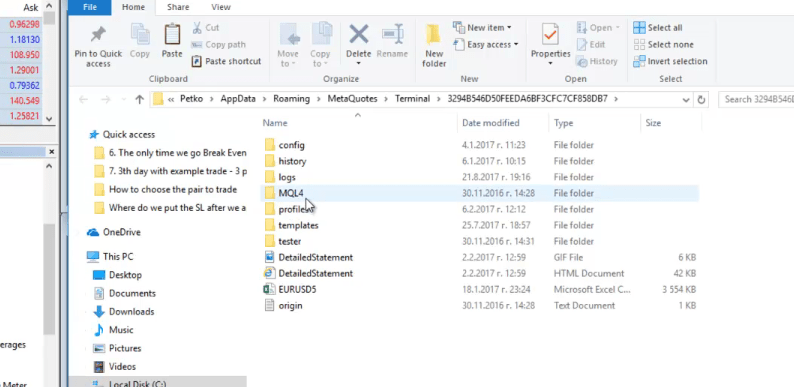Open Downloads in navigation pane
794x387 pixels.
[124, 312]
